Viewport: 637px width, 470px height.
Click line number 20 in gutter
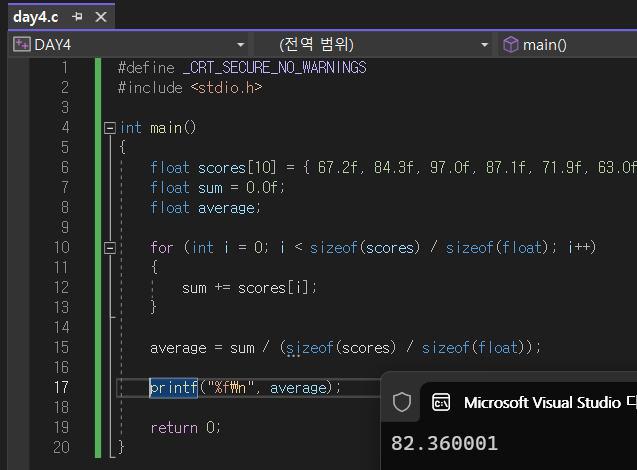click(61, 447)
